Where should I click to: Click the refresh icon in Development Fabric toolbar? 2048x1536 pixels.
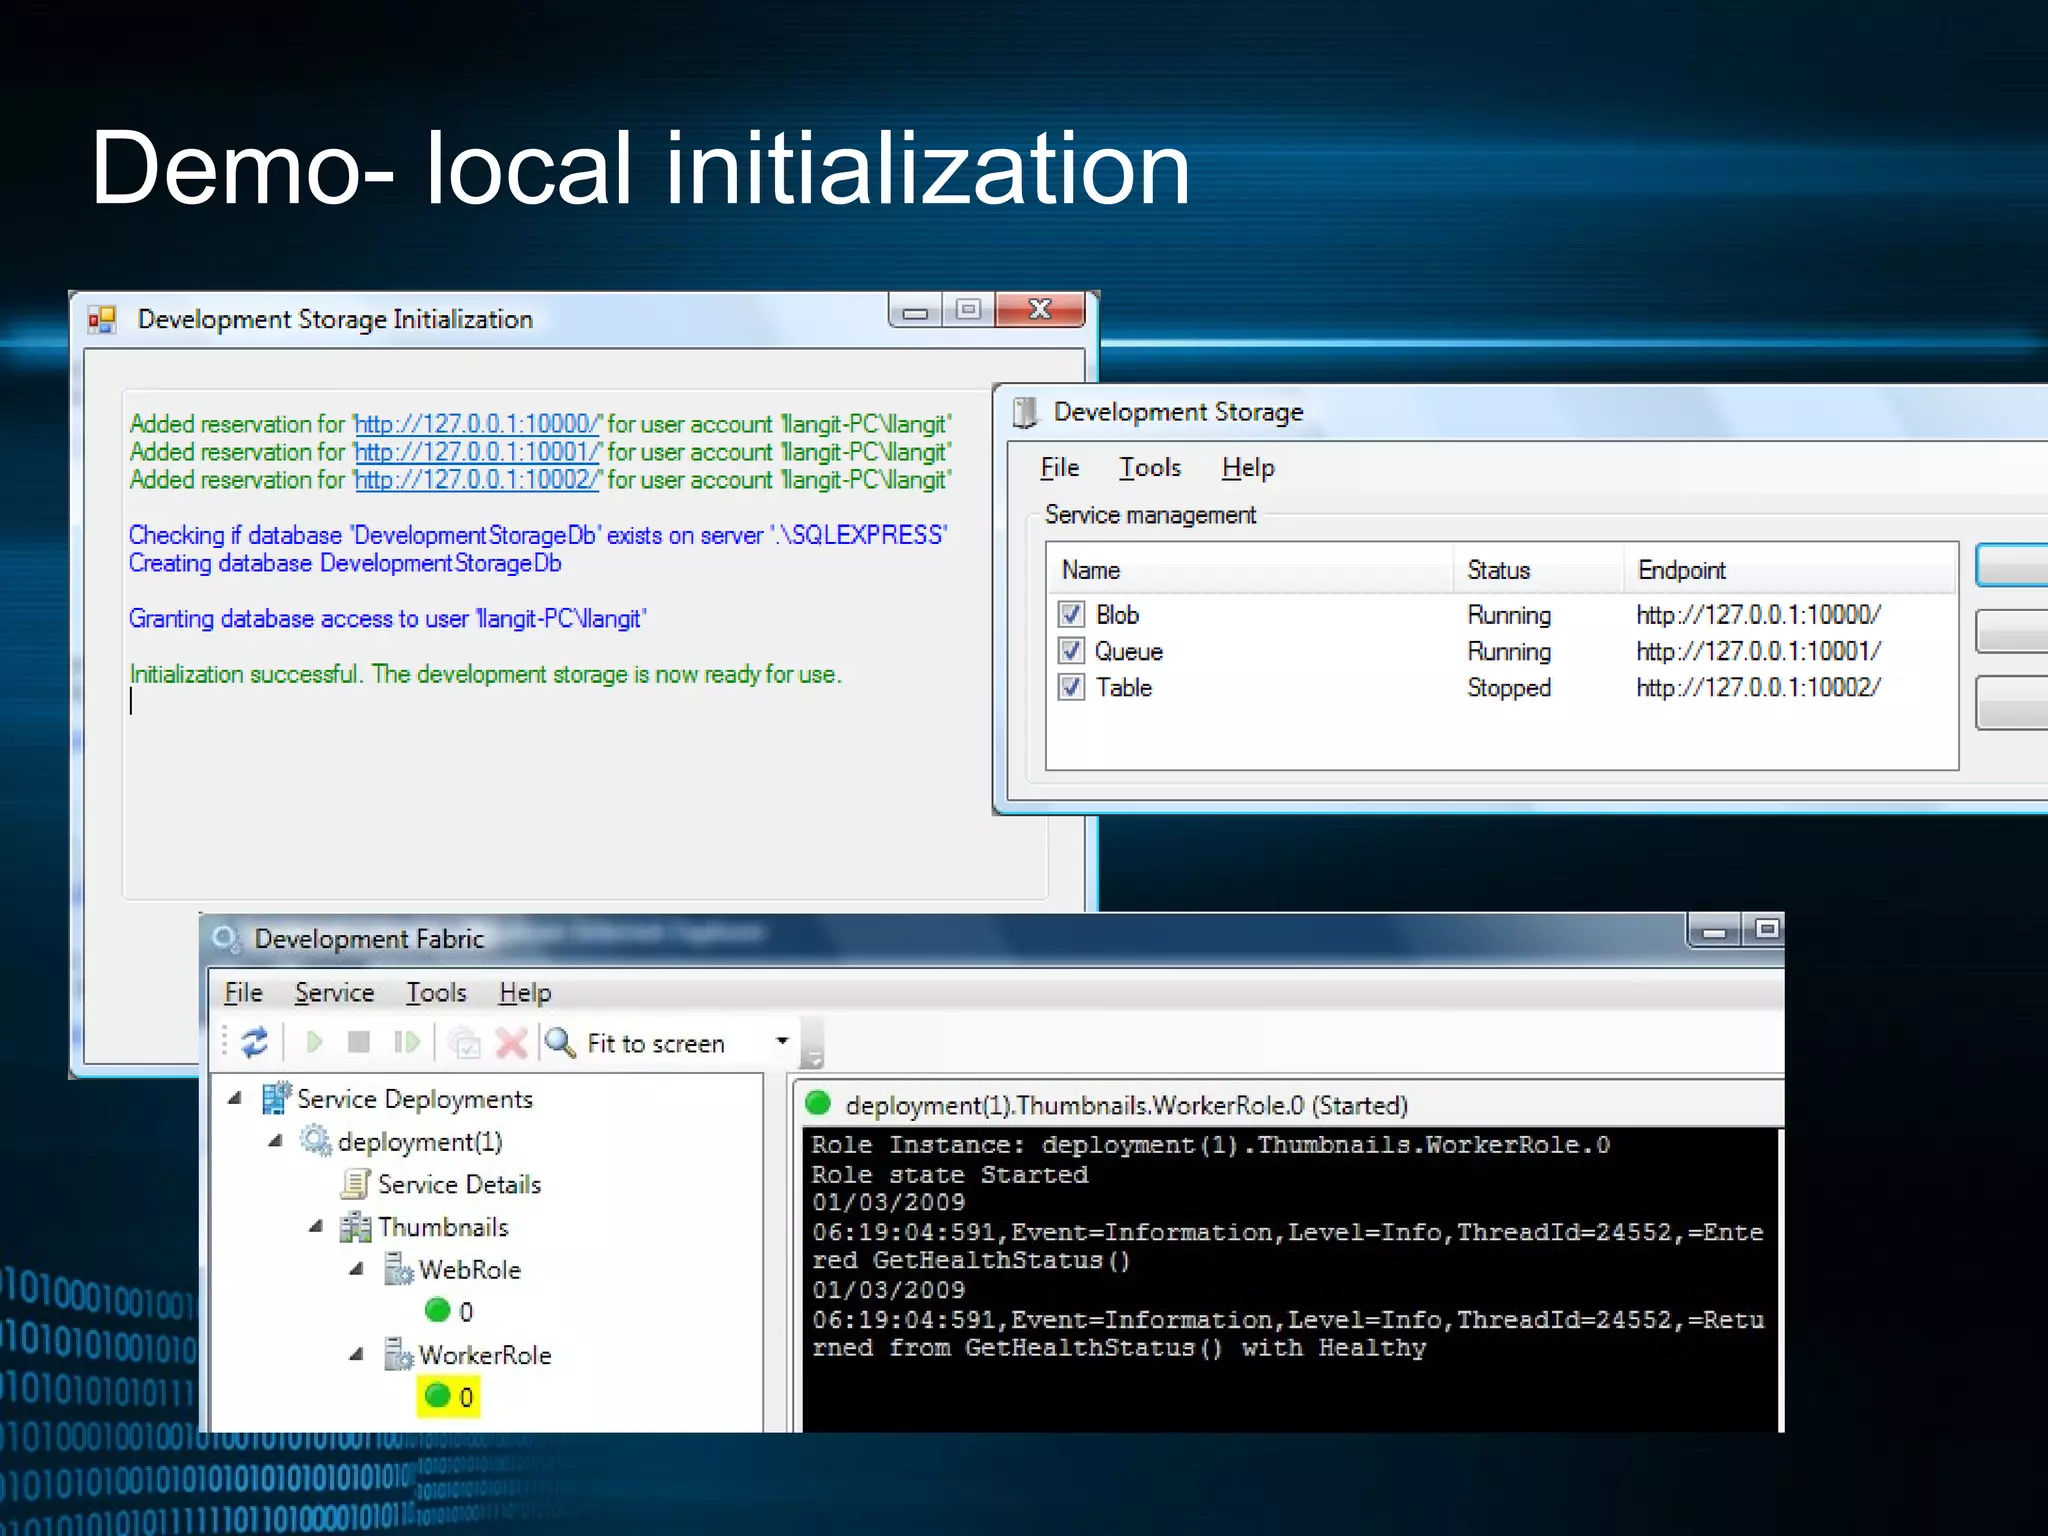pyautogui.click(x=255, y=1042)
